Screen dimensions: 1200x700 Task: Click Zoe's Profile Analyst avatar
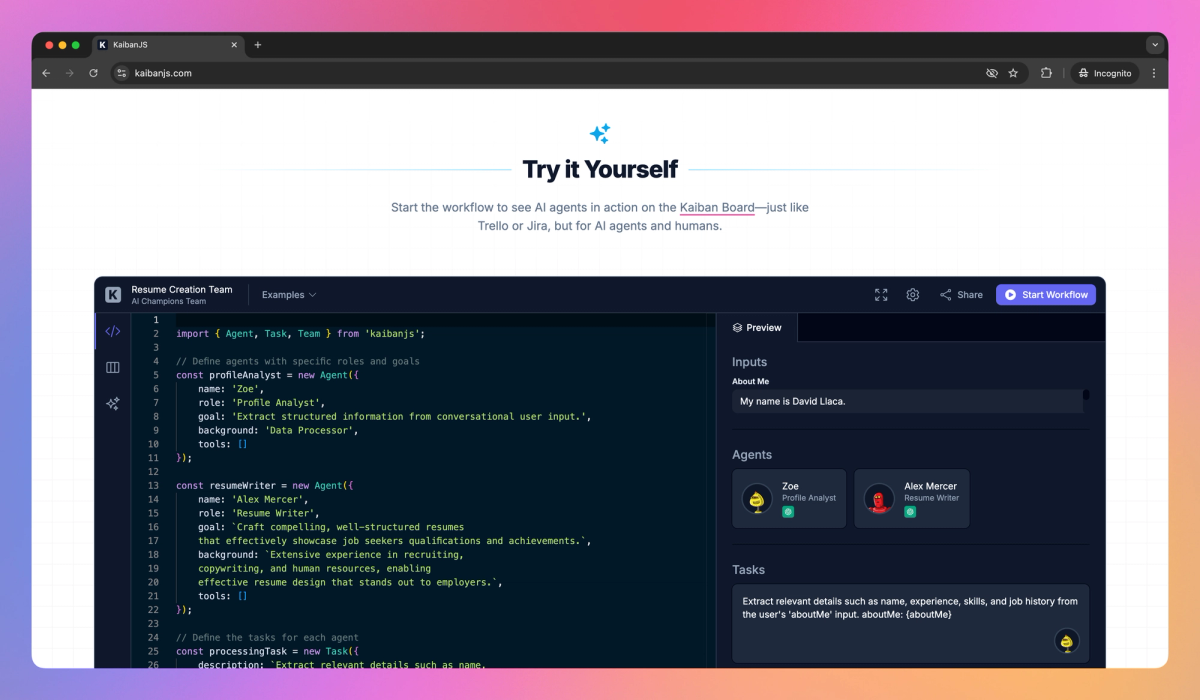(756, 498)
